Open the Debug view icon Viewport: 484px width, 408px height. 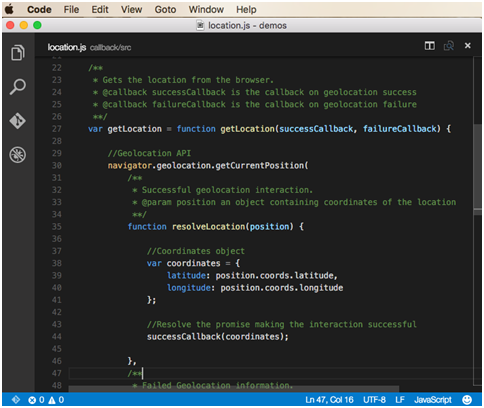(18, 155)
